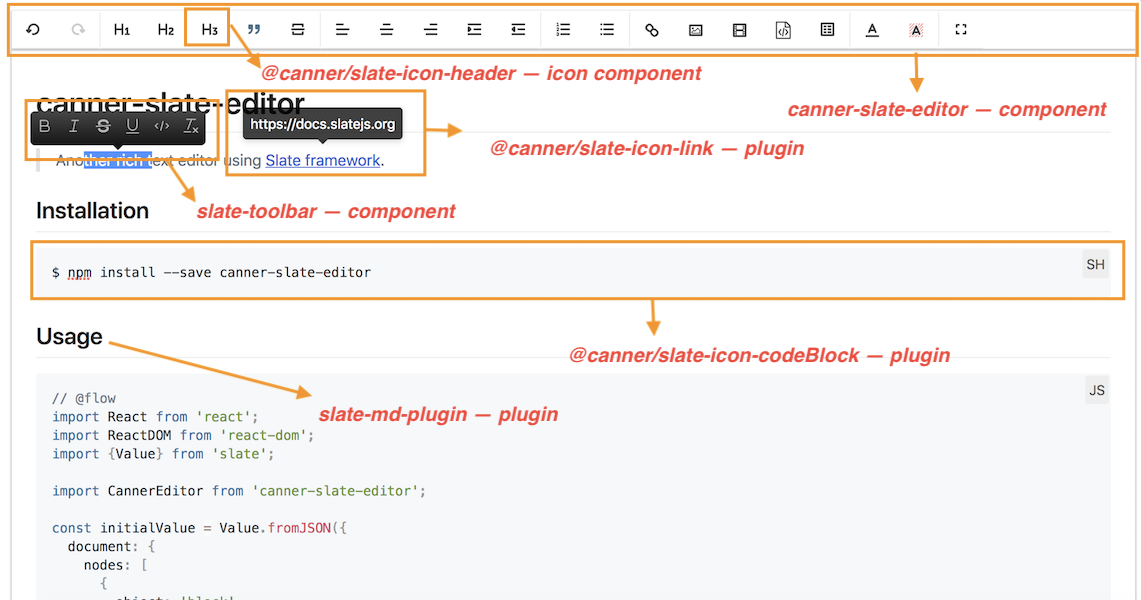The image size is (1141, 600).
Task: Click the 'document: {' code line
Action: tap(111, 546)
